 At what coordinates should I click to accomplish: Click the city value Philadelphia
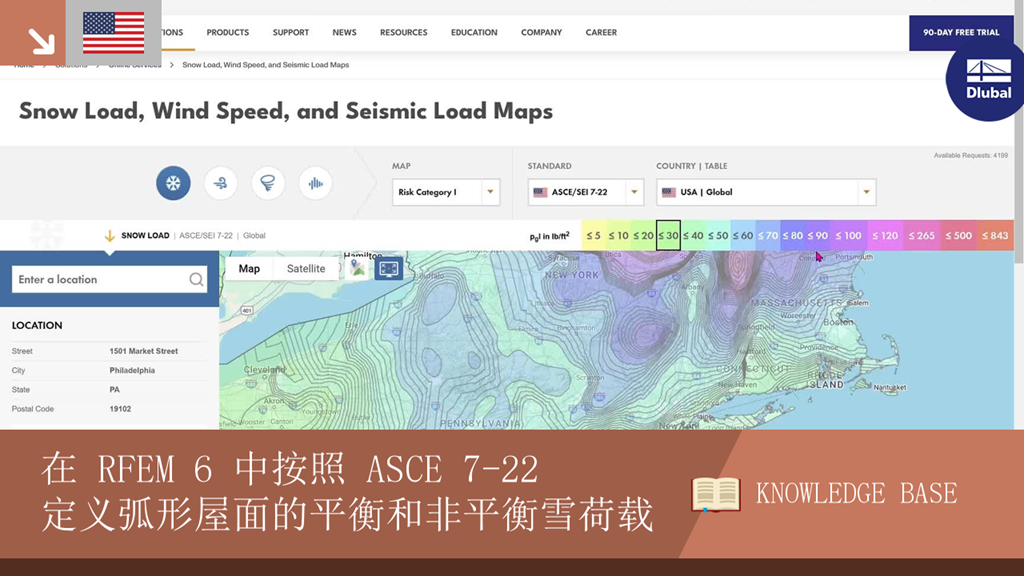(x=132, y=370)
